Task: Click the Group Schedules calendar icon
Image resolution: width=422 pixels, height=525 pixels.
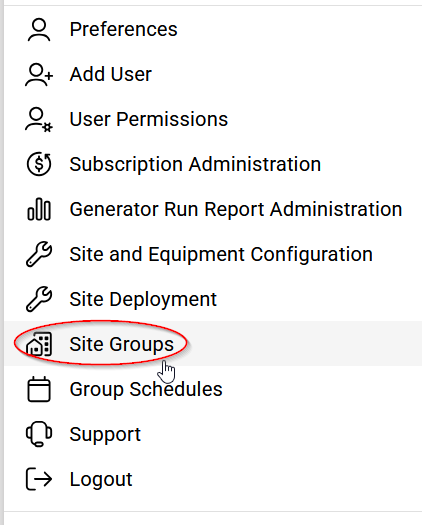Action: (39, 389)
